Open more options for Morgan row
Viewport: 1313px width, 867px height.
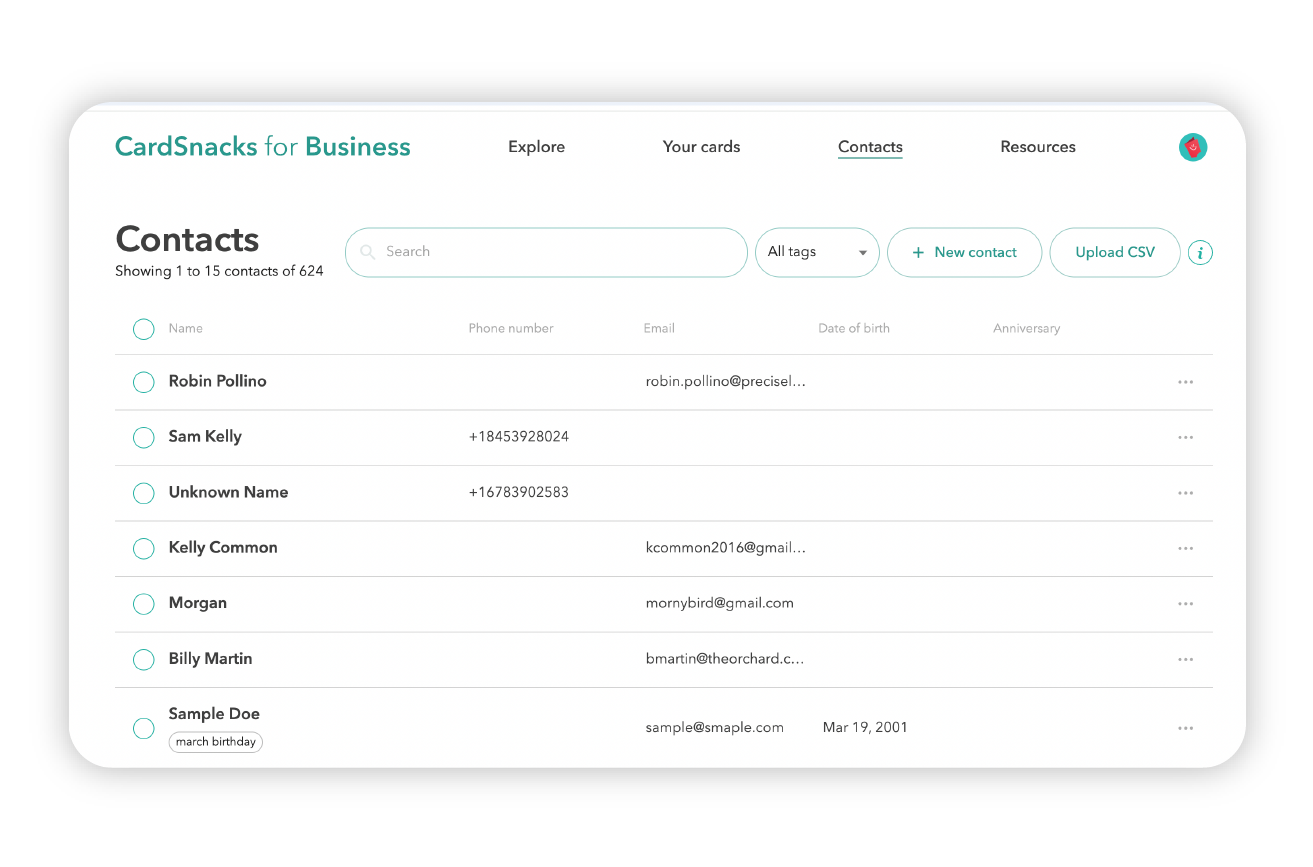[x=1185, y=604]
